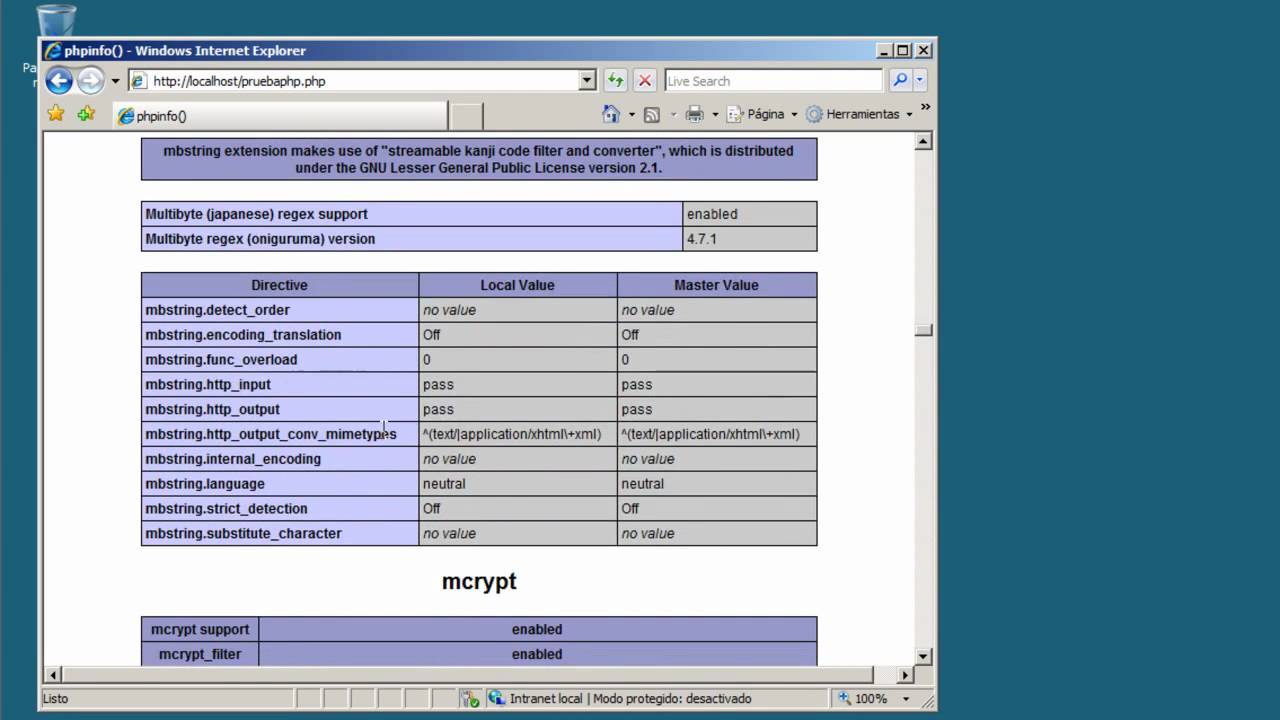
Task: Expand the Print options dropdown arrow
Action: click(715, 114)
